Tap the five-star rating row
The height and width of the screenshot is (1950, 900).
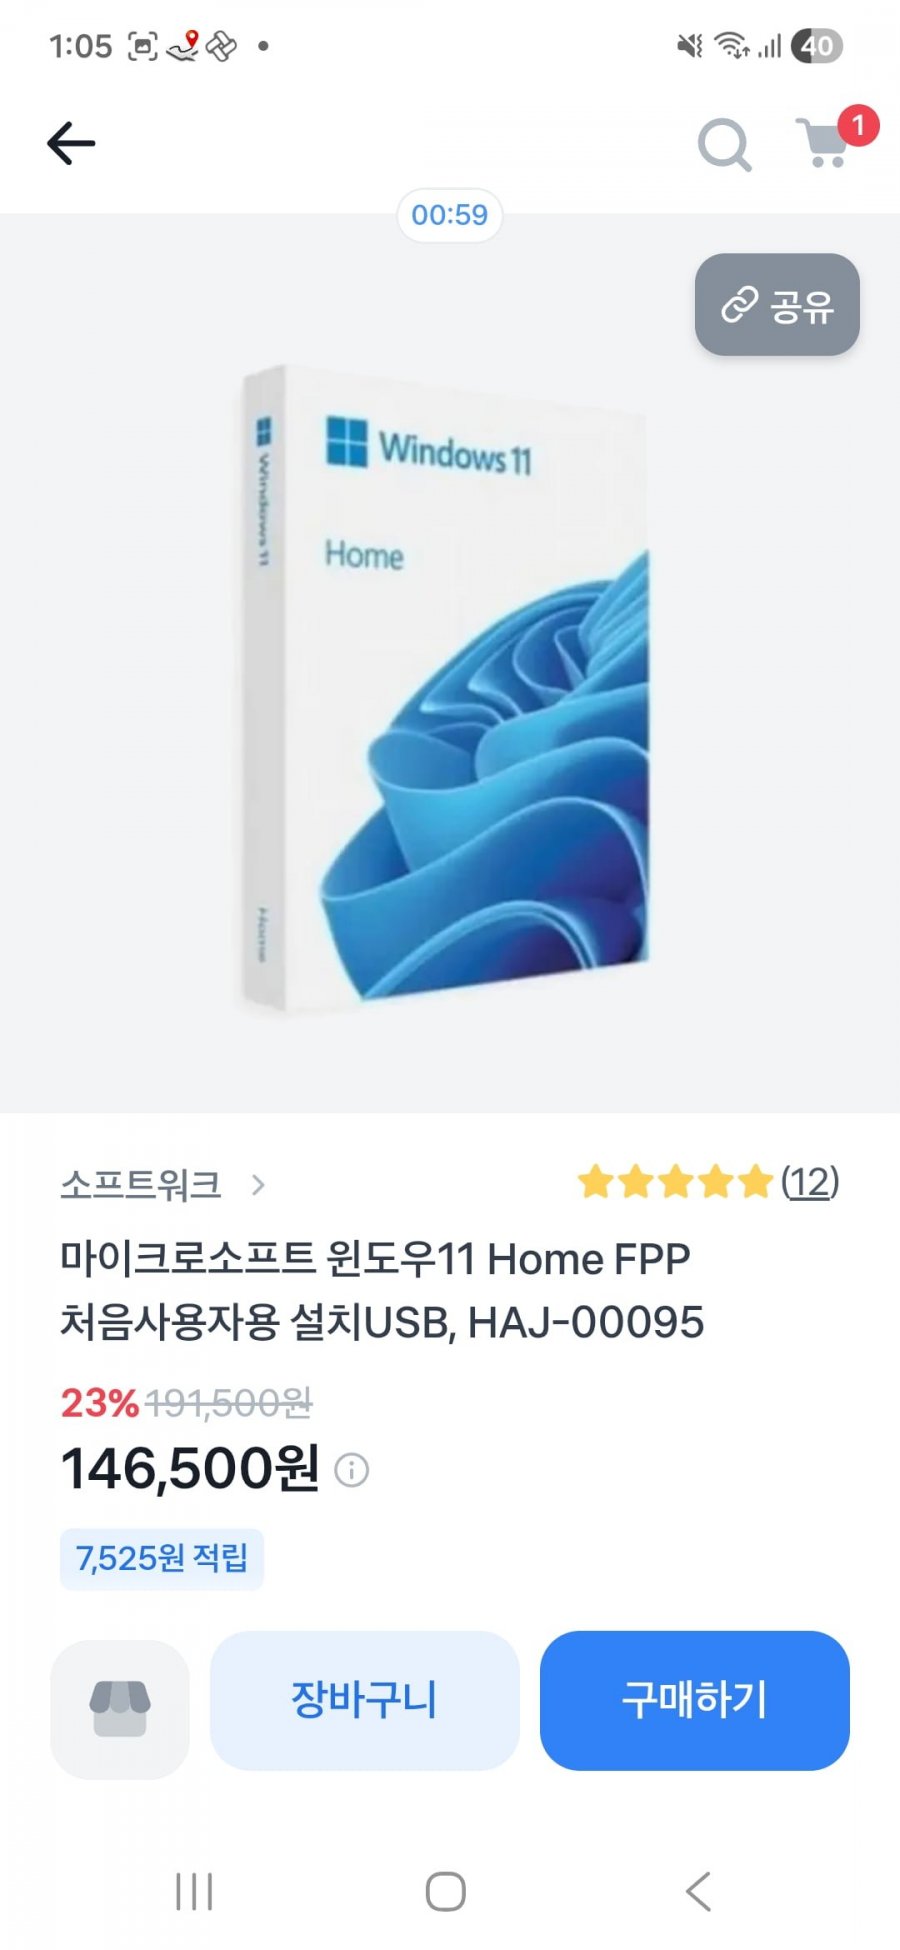pyautogui.click(x=675, y=1182)
